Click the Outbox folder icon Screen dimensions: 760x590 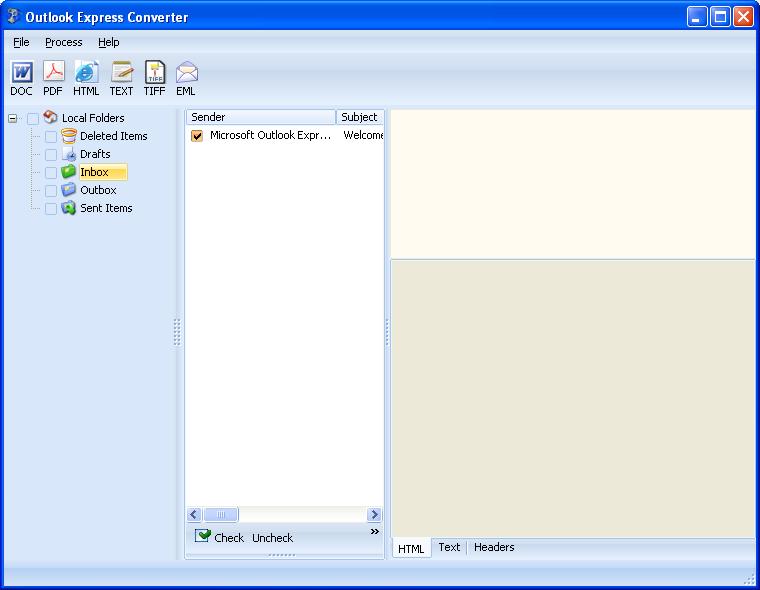69,190
